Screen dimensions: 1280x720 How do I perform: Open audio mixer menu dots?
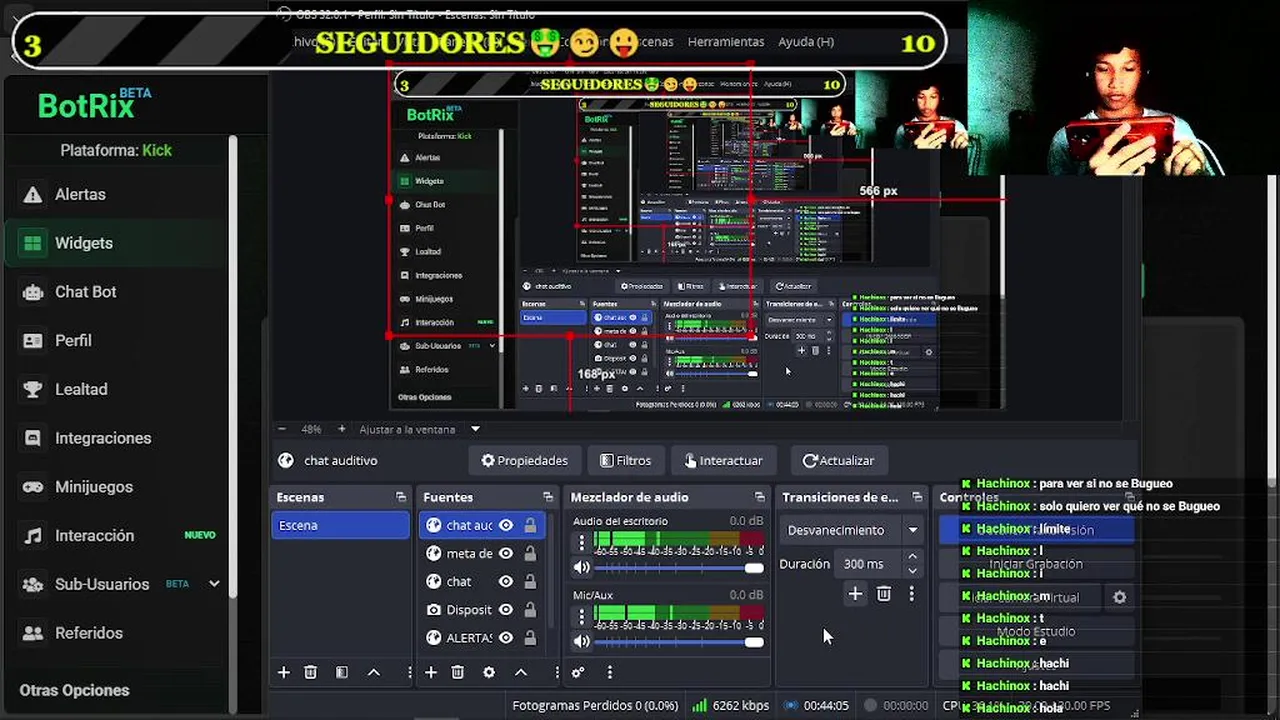tap(609, 672)
